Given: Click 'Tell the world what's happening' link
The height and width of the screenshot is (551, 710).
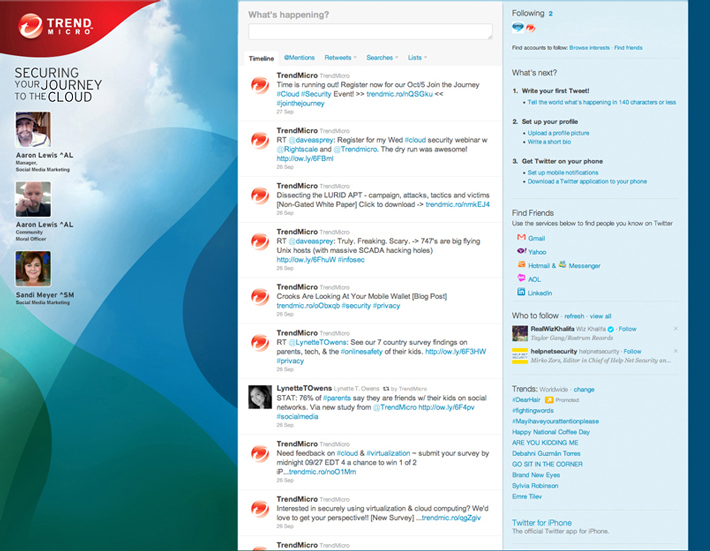Looking at the screenshot, I should [x=602, y=102].
